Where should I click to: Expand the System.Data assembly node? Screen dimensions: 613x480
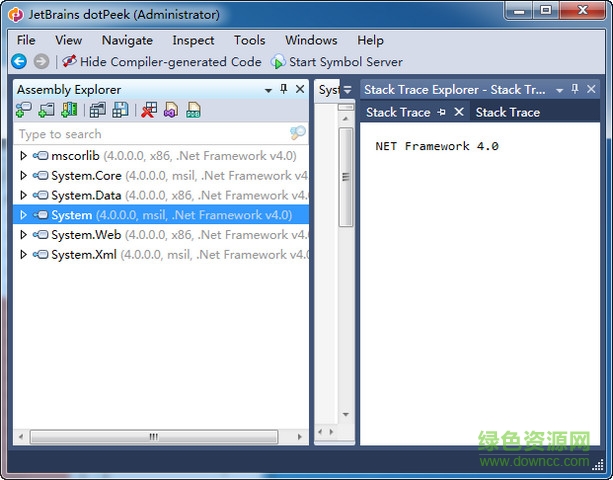[x=23, y=195]
